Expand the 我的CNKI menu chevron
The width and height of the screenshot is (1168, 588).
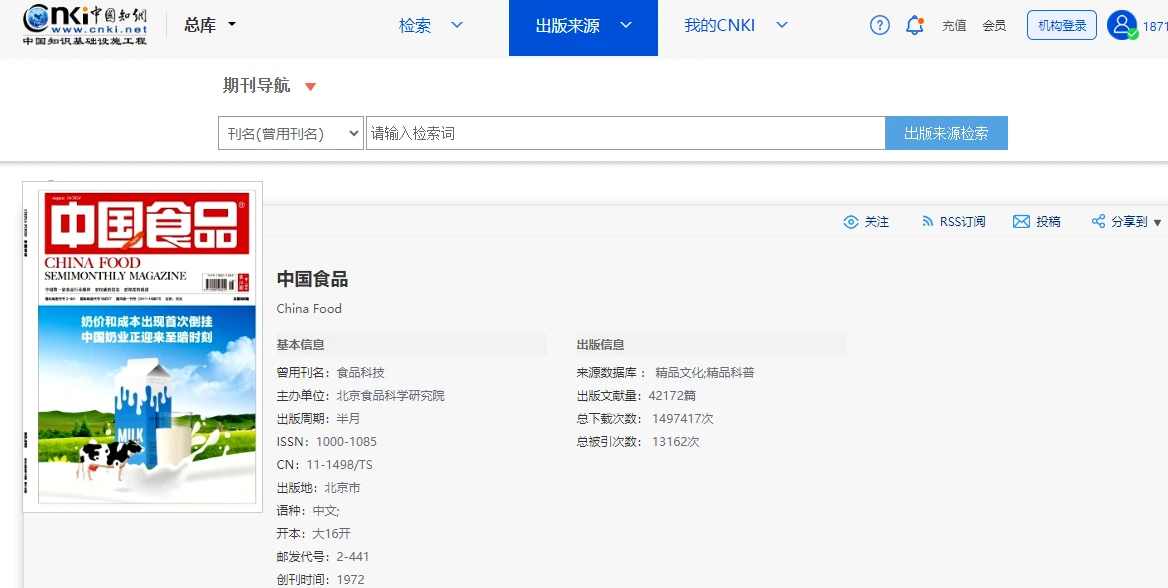[781, 25]
